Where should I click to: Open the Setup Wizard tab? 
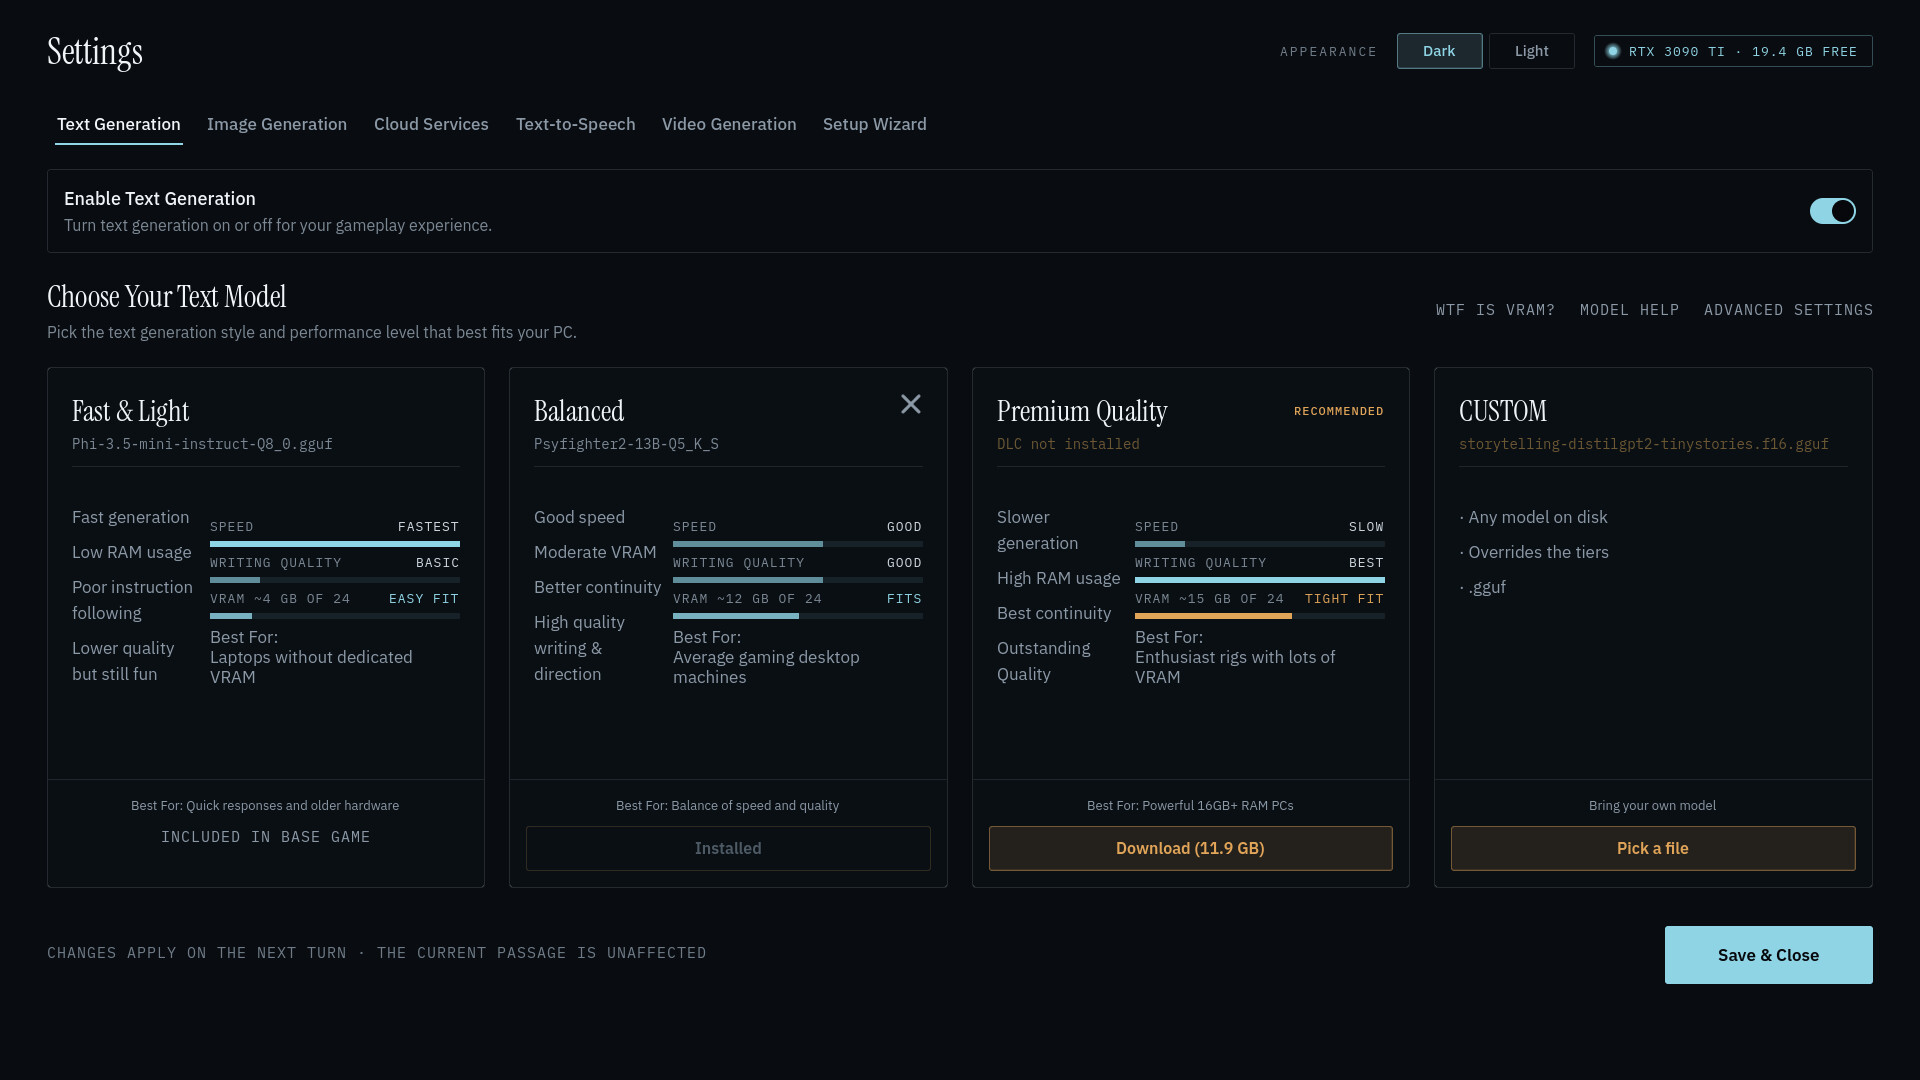(875, 124)
